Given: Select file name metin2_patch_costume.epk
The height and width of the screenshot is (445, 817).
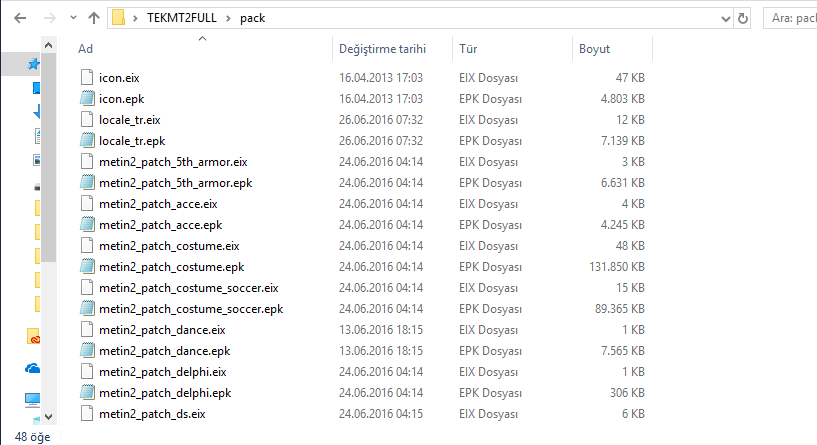Looking at the screenshot, I should pos(171,267).
